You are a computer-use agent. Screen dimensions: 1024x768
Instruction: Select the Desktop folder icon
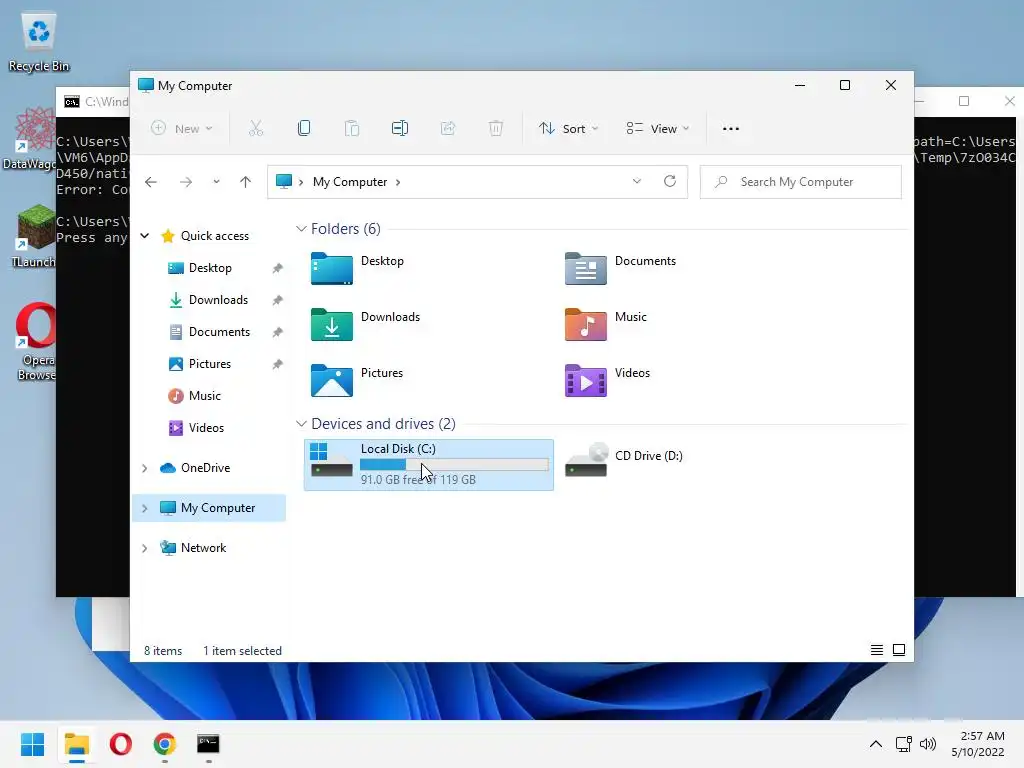(332, 268)
